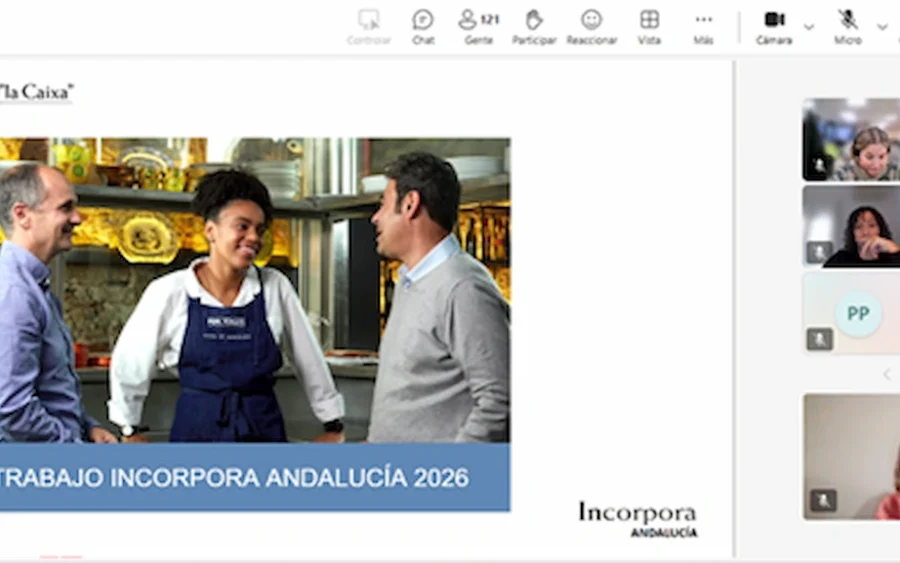Select the second participant video tile
The height and width of the screenshot is (563, 900).
pos(852,226)
